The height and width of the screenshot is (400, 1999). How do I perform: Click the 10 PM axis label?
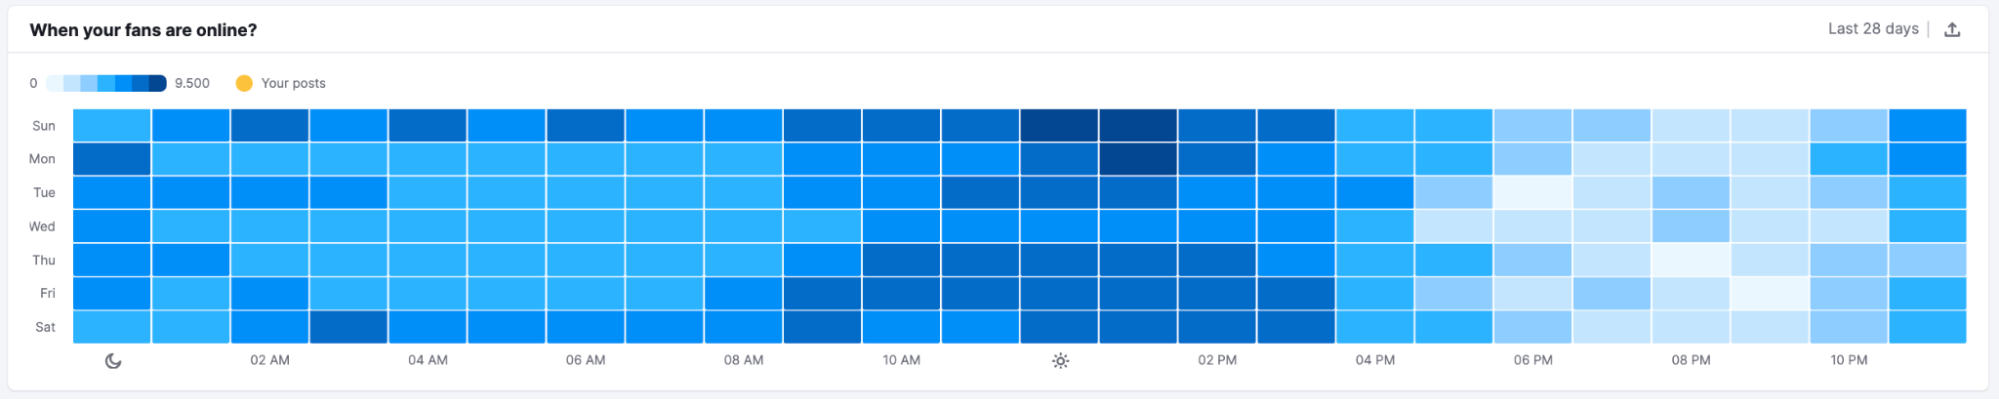click(x=1849, y=360)
